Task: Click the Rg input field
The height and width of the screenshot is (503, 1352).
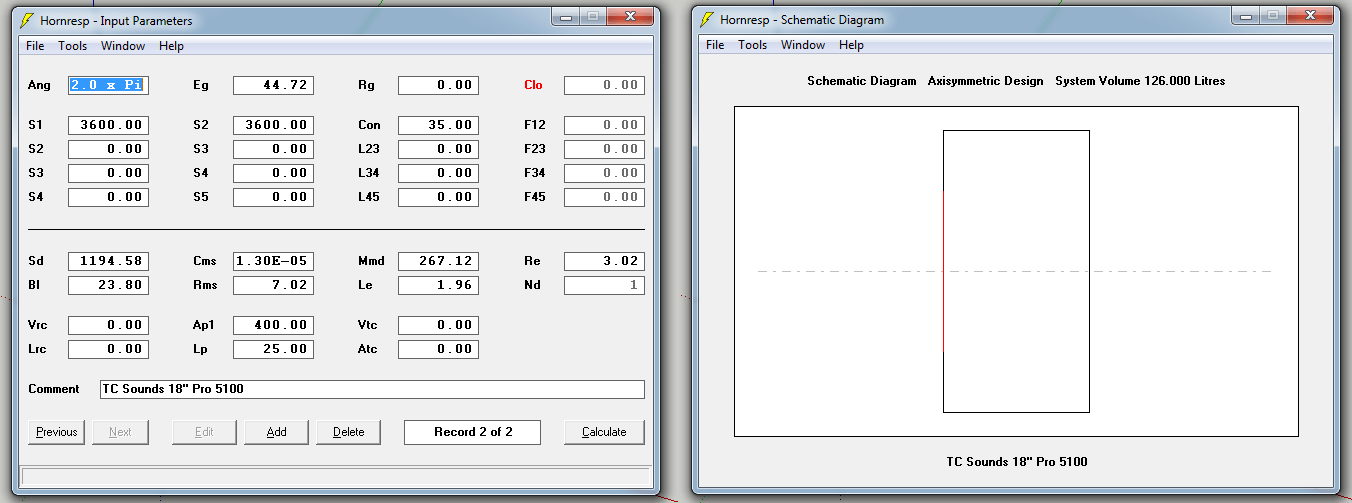Action: (438, 85)
